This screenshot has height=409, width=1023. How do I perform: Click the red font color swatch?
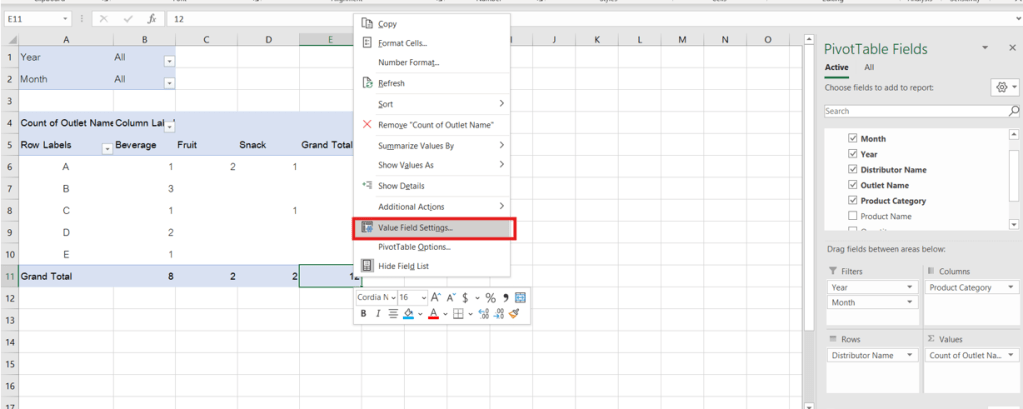(x=433, y=314)
